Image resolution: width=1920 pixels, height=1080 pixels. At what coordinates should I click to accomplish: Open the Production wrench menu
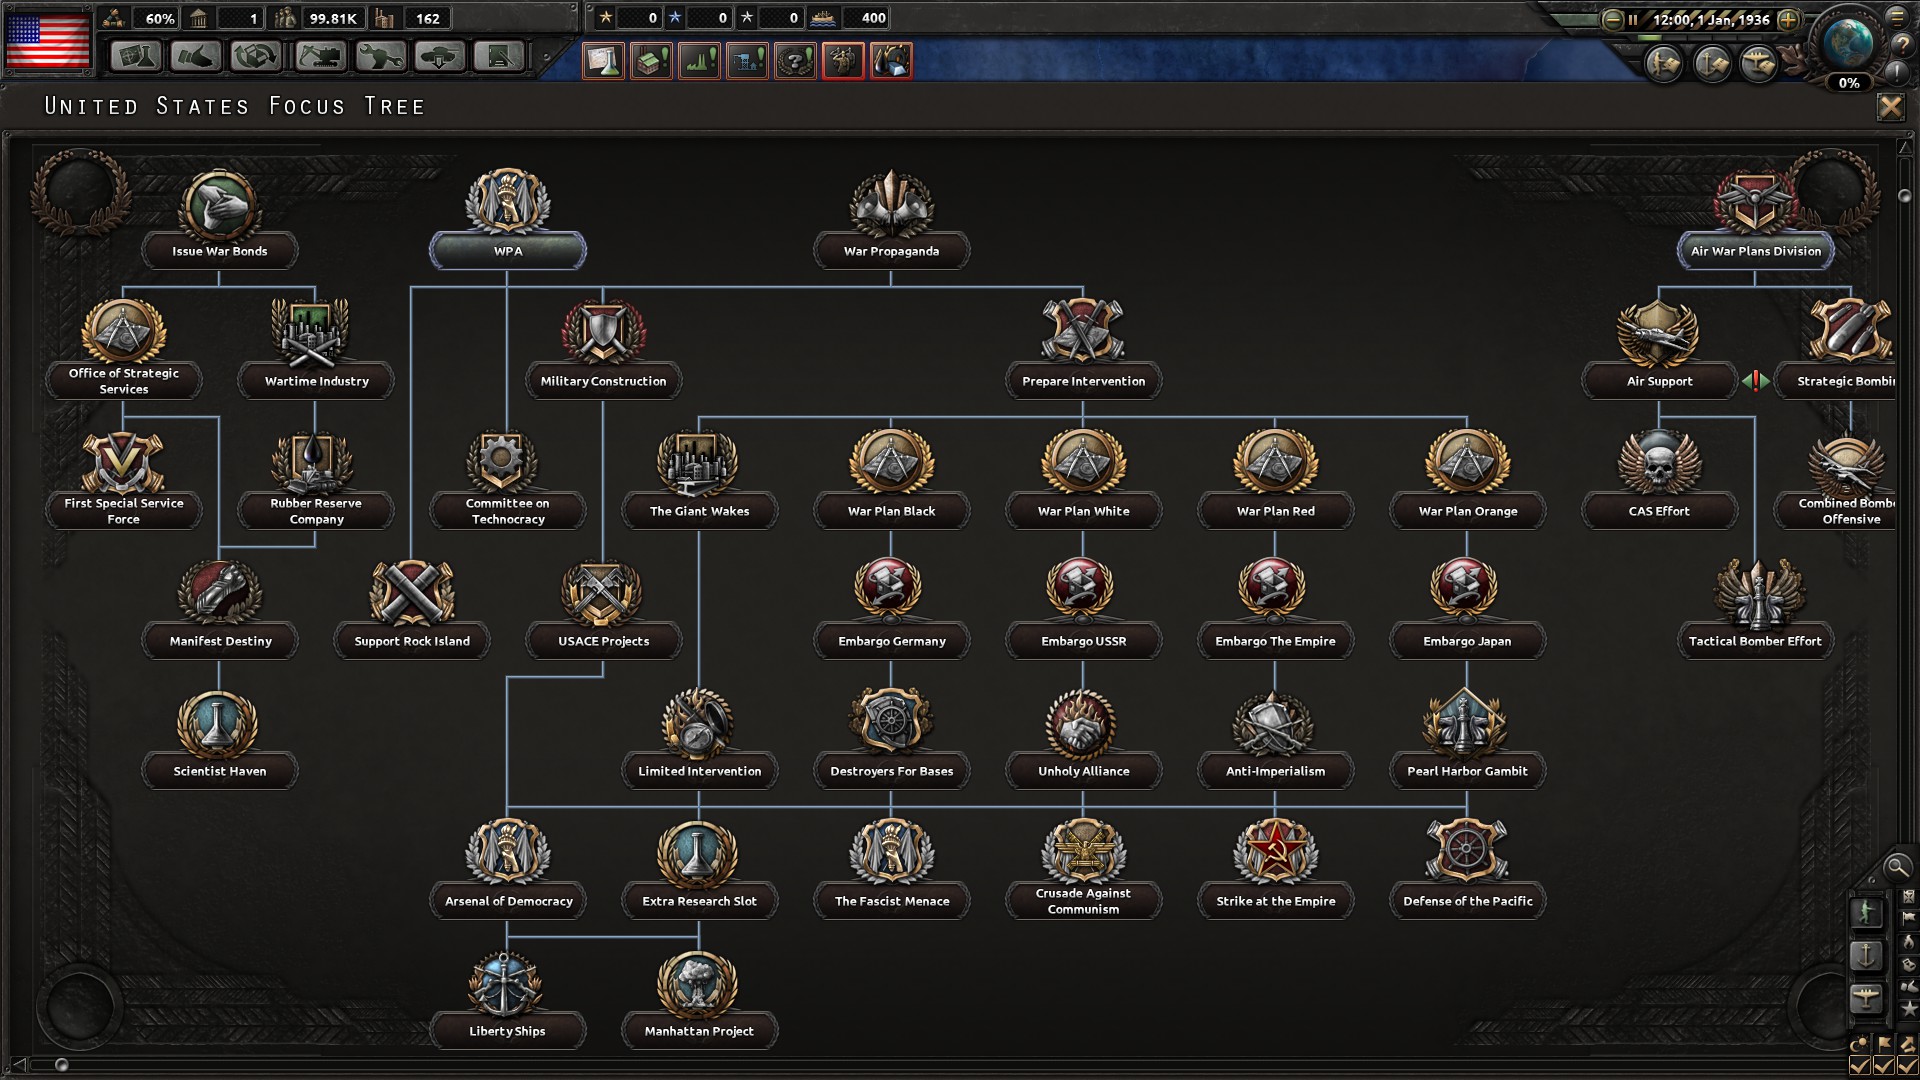pyautogui.click(x=380, y=56)
